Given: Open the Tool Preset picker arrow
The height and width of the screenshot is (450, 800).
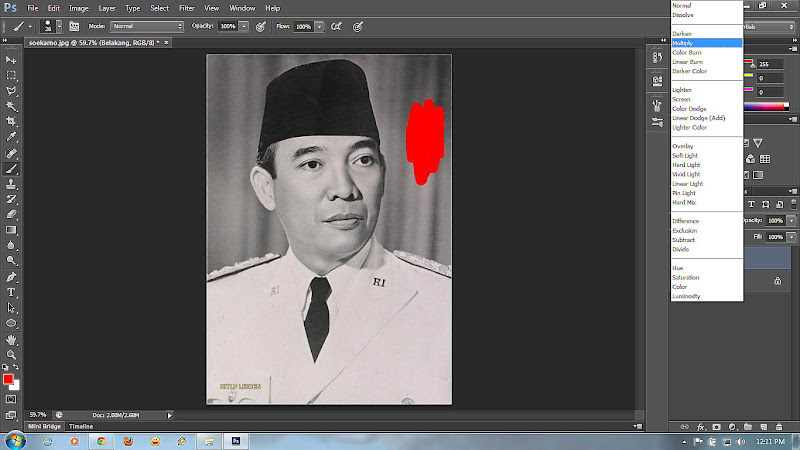Looking at the screenshot, I should pos(30,27).
